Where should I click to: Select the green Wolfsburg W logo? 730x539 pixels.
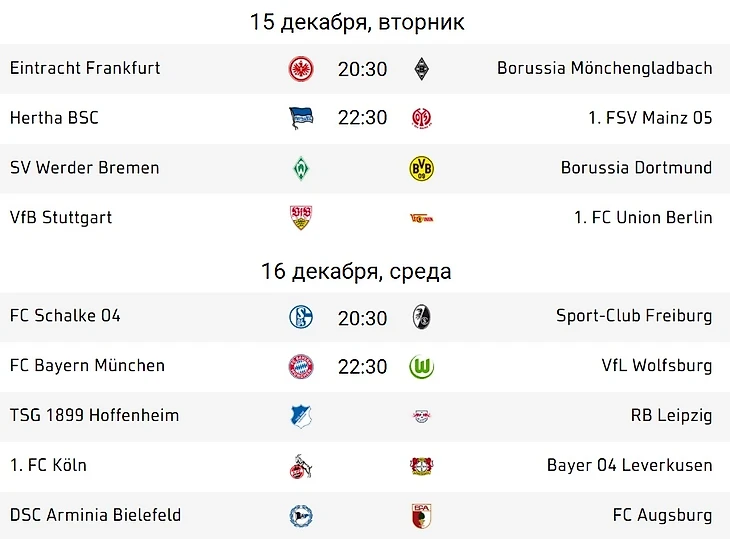[x=421, y=367]
